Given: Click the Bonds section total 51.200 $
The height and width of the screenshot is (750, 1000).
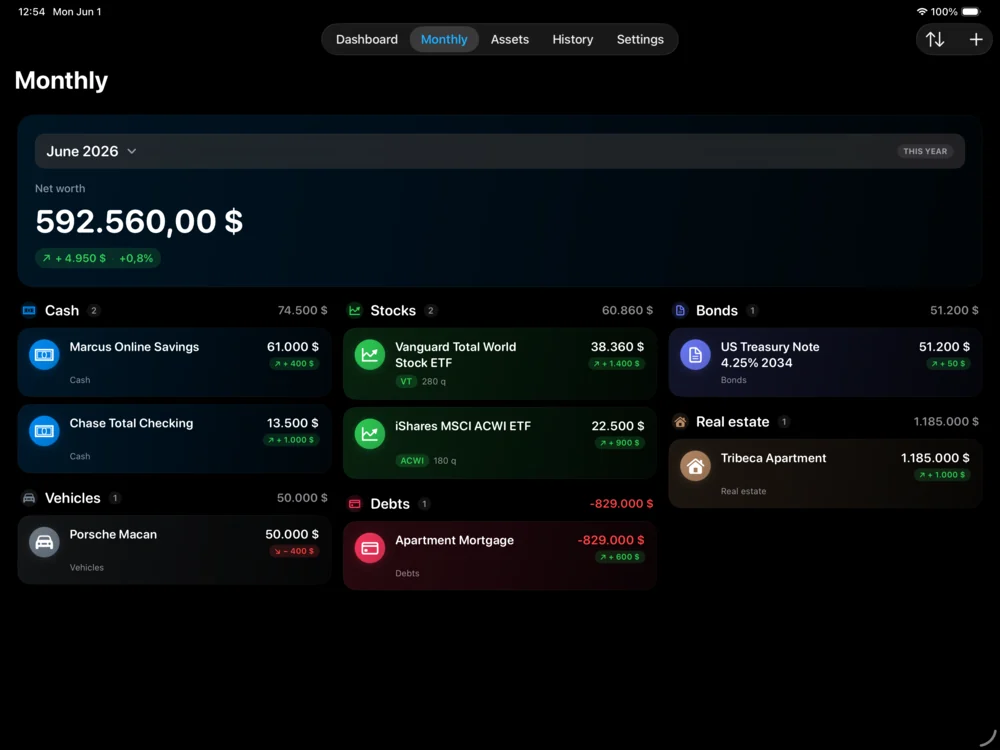Looking at the screenshot, I should (954, 311).
